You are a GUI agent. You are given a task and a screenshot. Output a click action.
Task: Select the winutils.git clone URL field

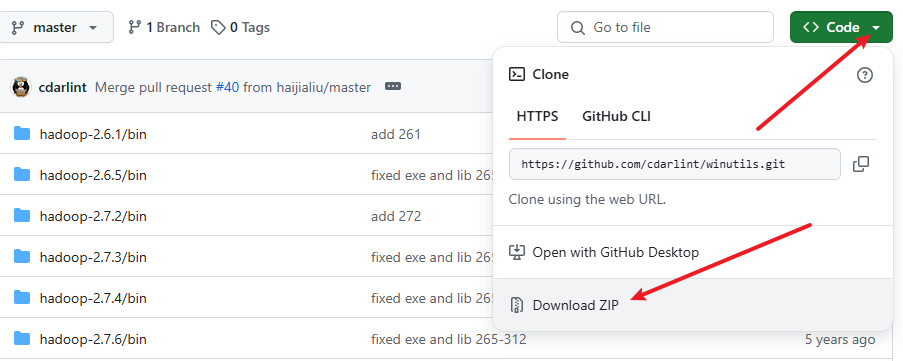click(674, 164)
